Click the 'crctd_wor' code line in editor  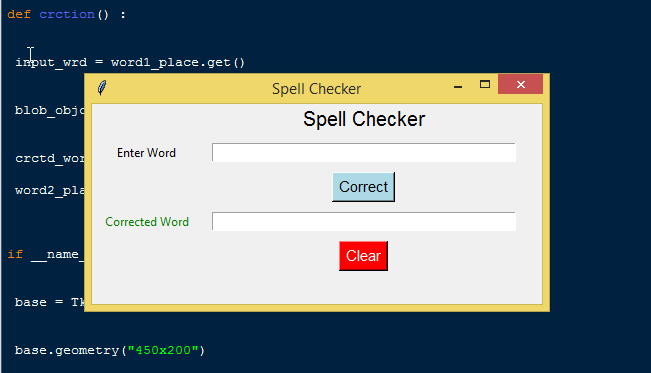[49, 158]
